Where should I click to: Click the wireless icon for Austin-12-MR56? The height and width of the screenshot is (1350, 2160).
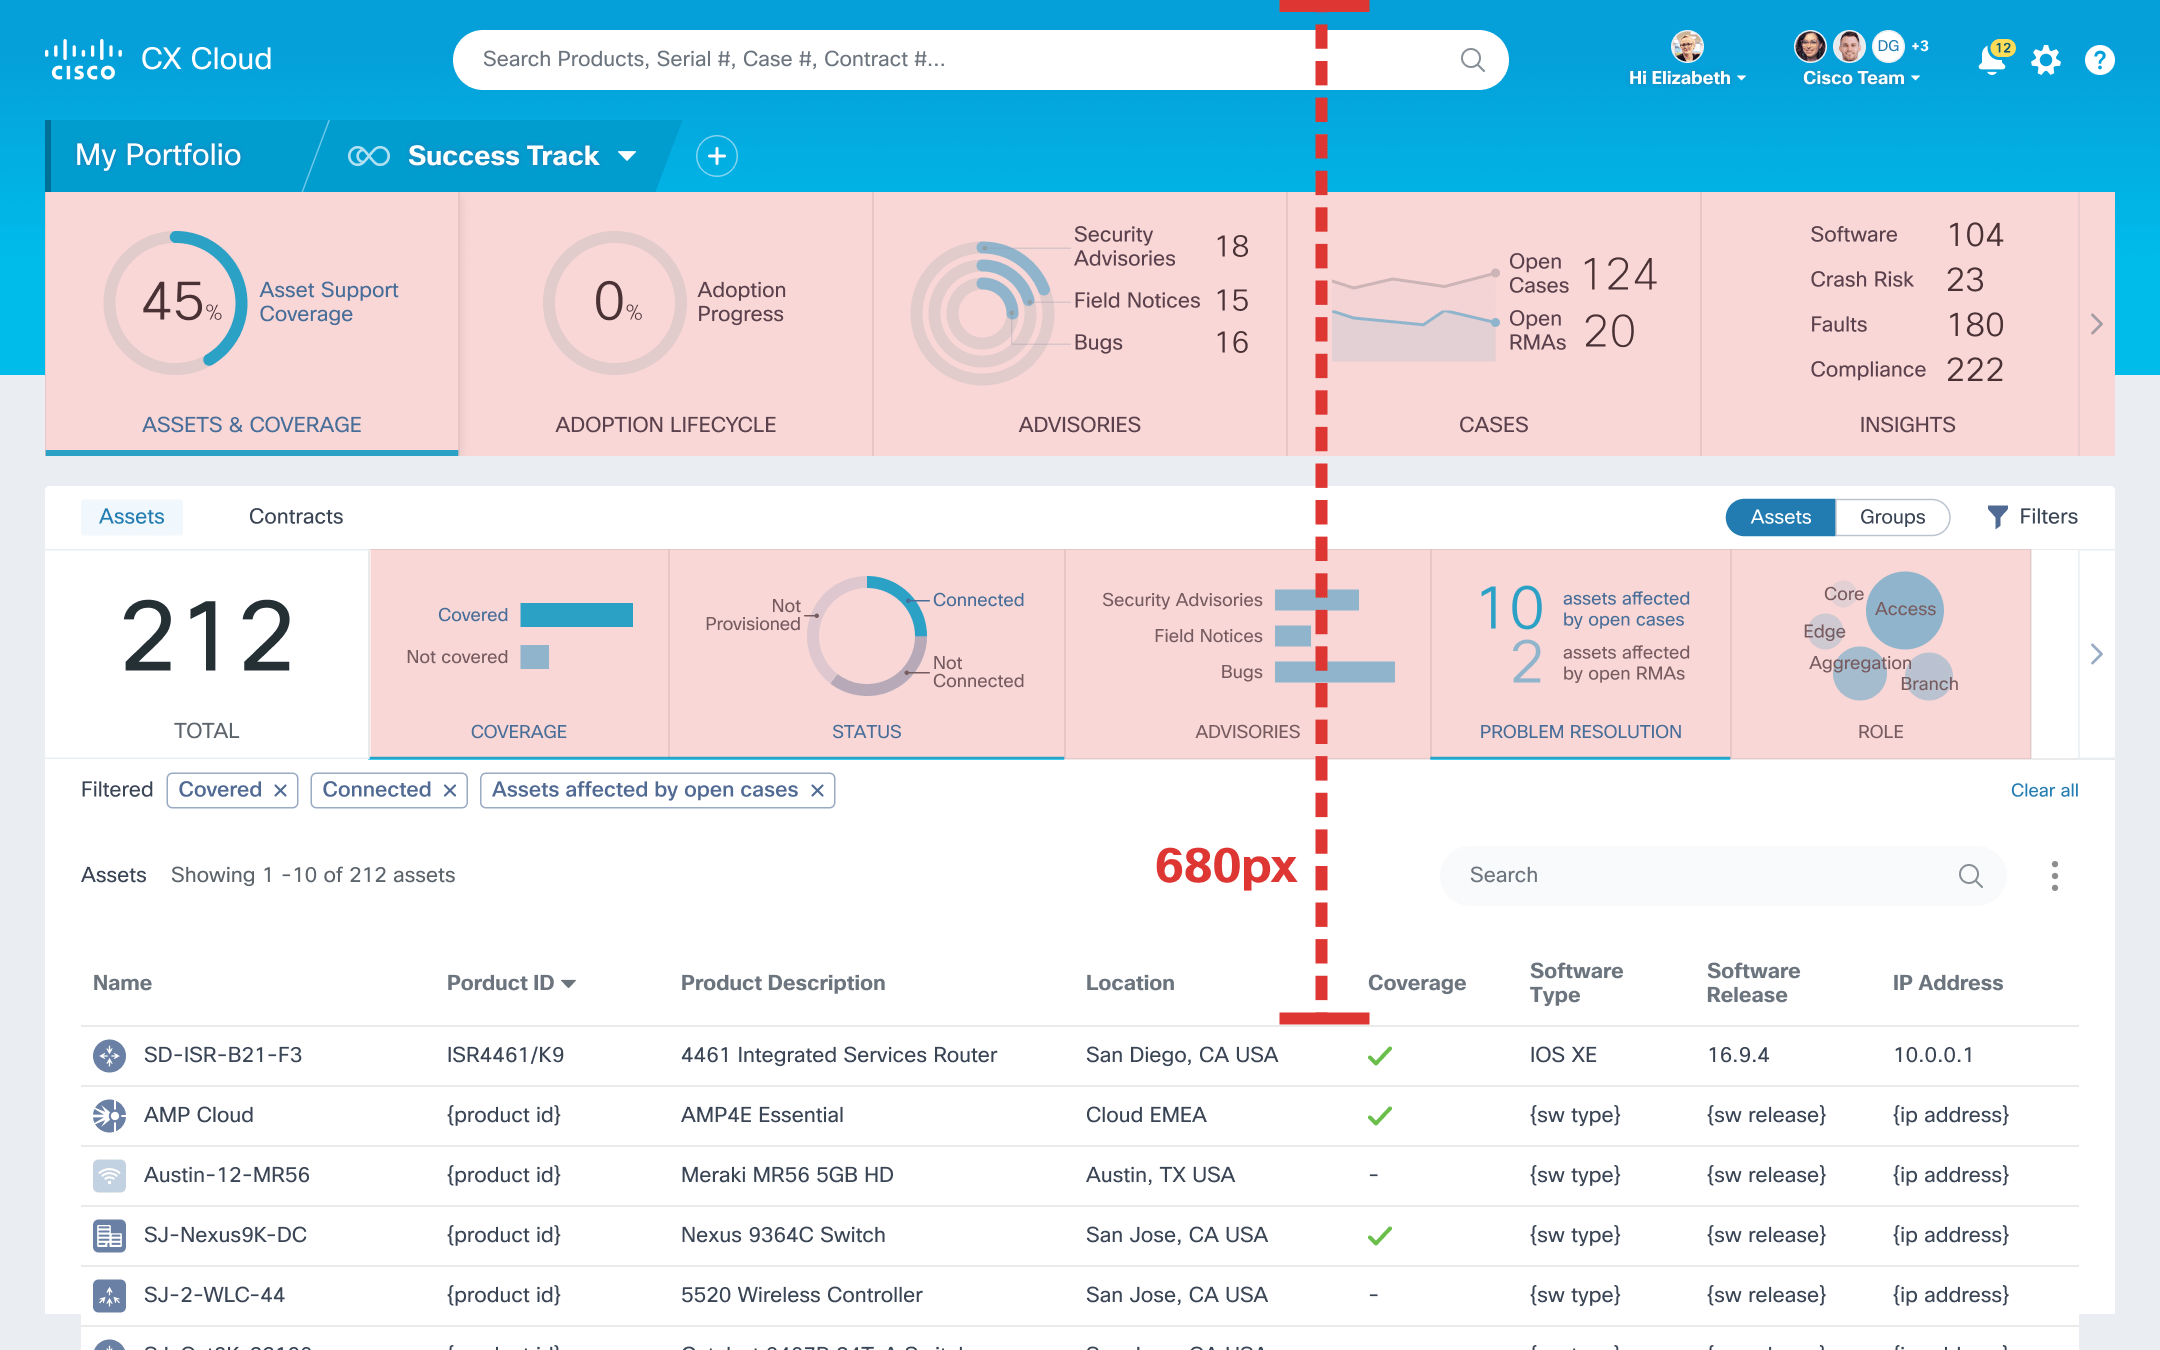pyautogui.click(x=109, y=1175)
